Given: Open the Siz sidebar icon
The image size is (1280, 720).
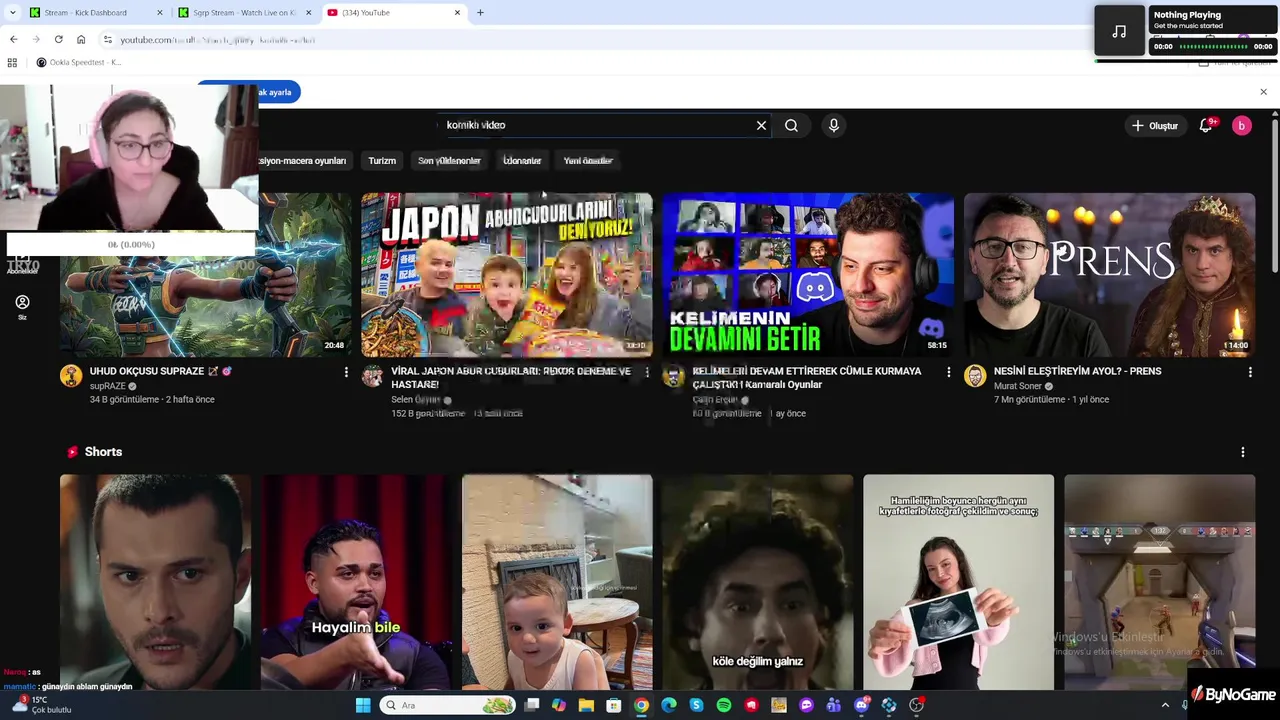Looking at the screenshot, I should click(x=22, y=307).
